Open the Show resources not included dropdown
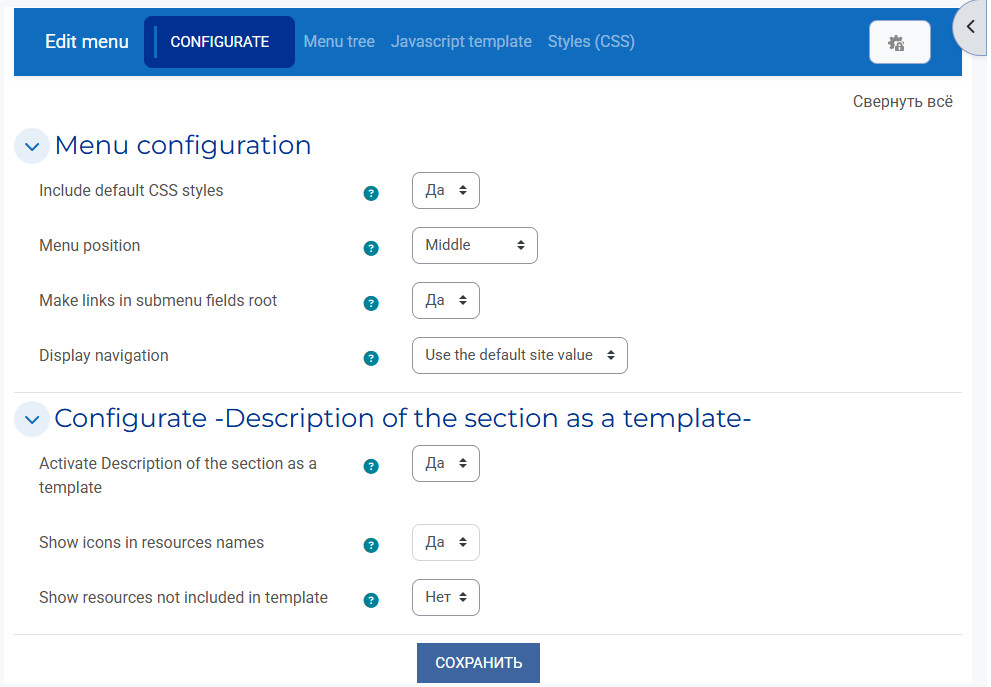This screenshot has height=687, width=991. (x=446, y=597)
